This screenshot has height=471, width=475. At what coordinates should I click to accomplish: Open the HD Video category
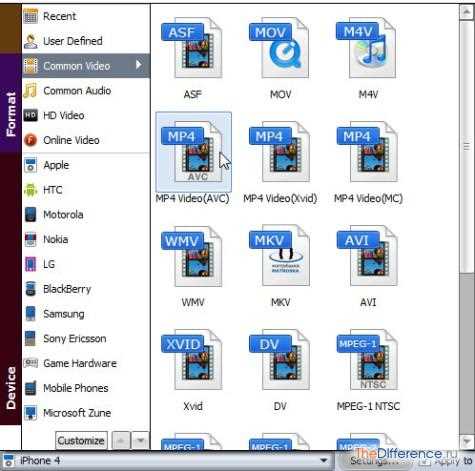(86, 115)
